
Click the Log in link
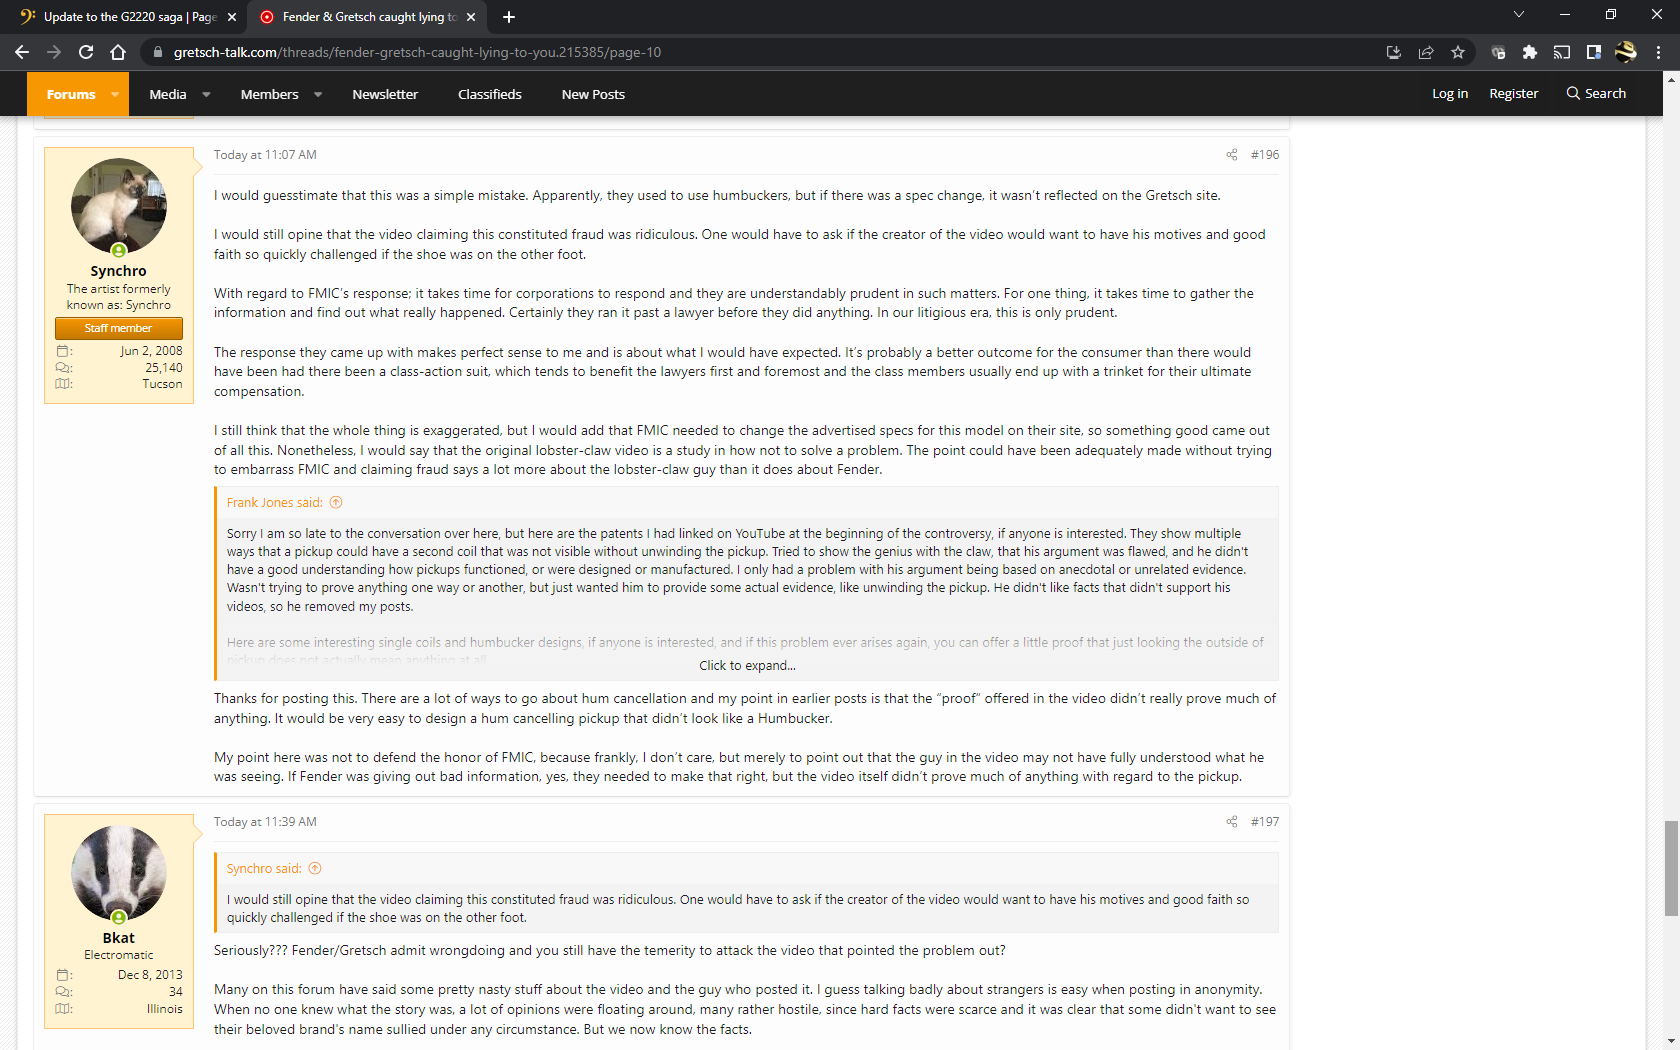(x=1450, y=93)
